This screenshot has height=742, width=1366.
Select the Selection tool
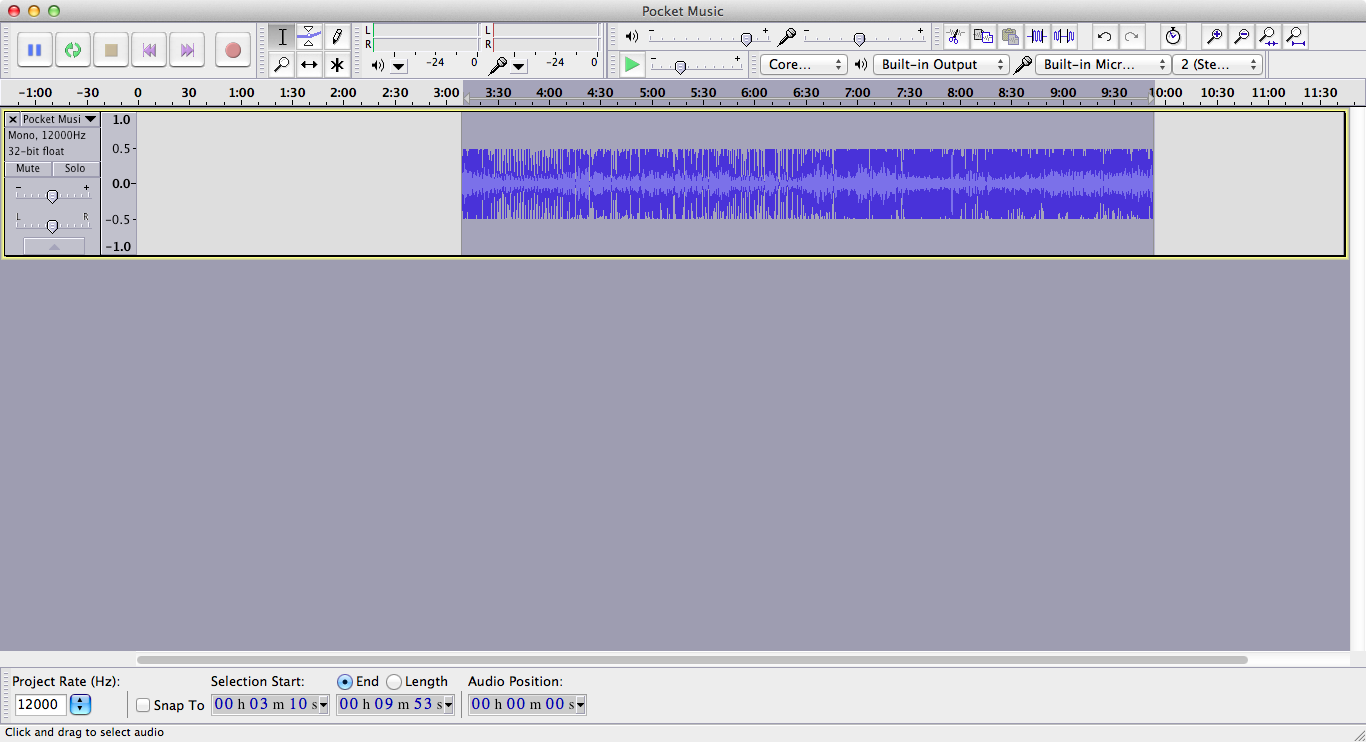[283, 36]
